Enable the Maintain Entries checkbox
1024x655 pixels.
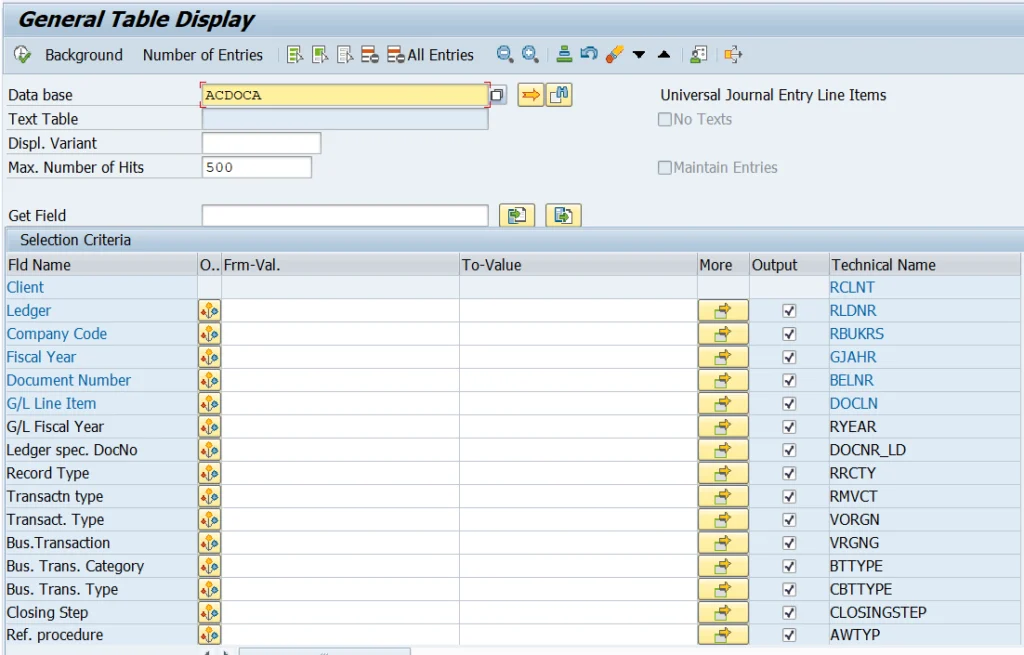pos(665,168)
